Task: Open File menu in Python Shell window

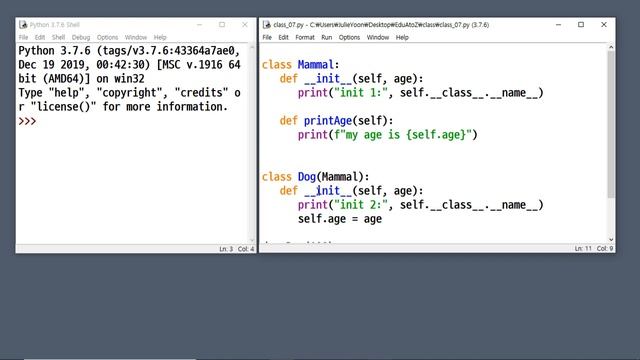Action: click(23, 37)
